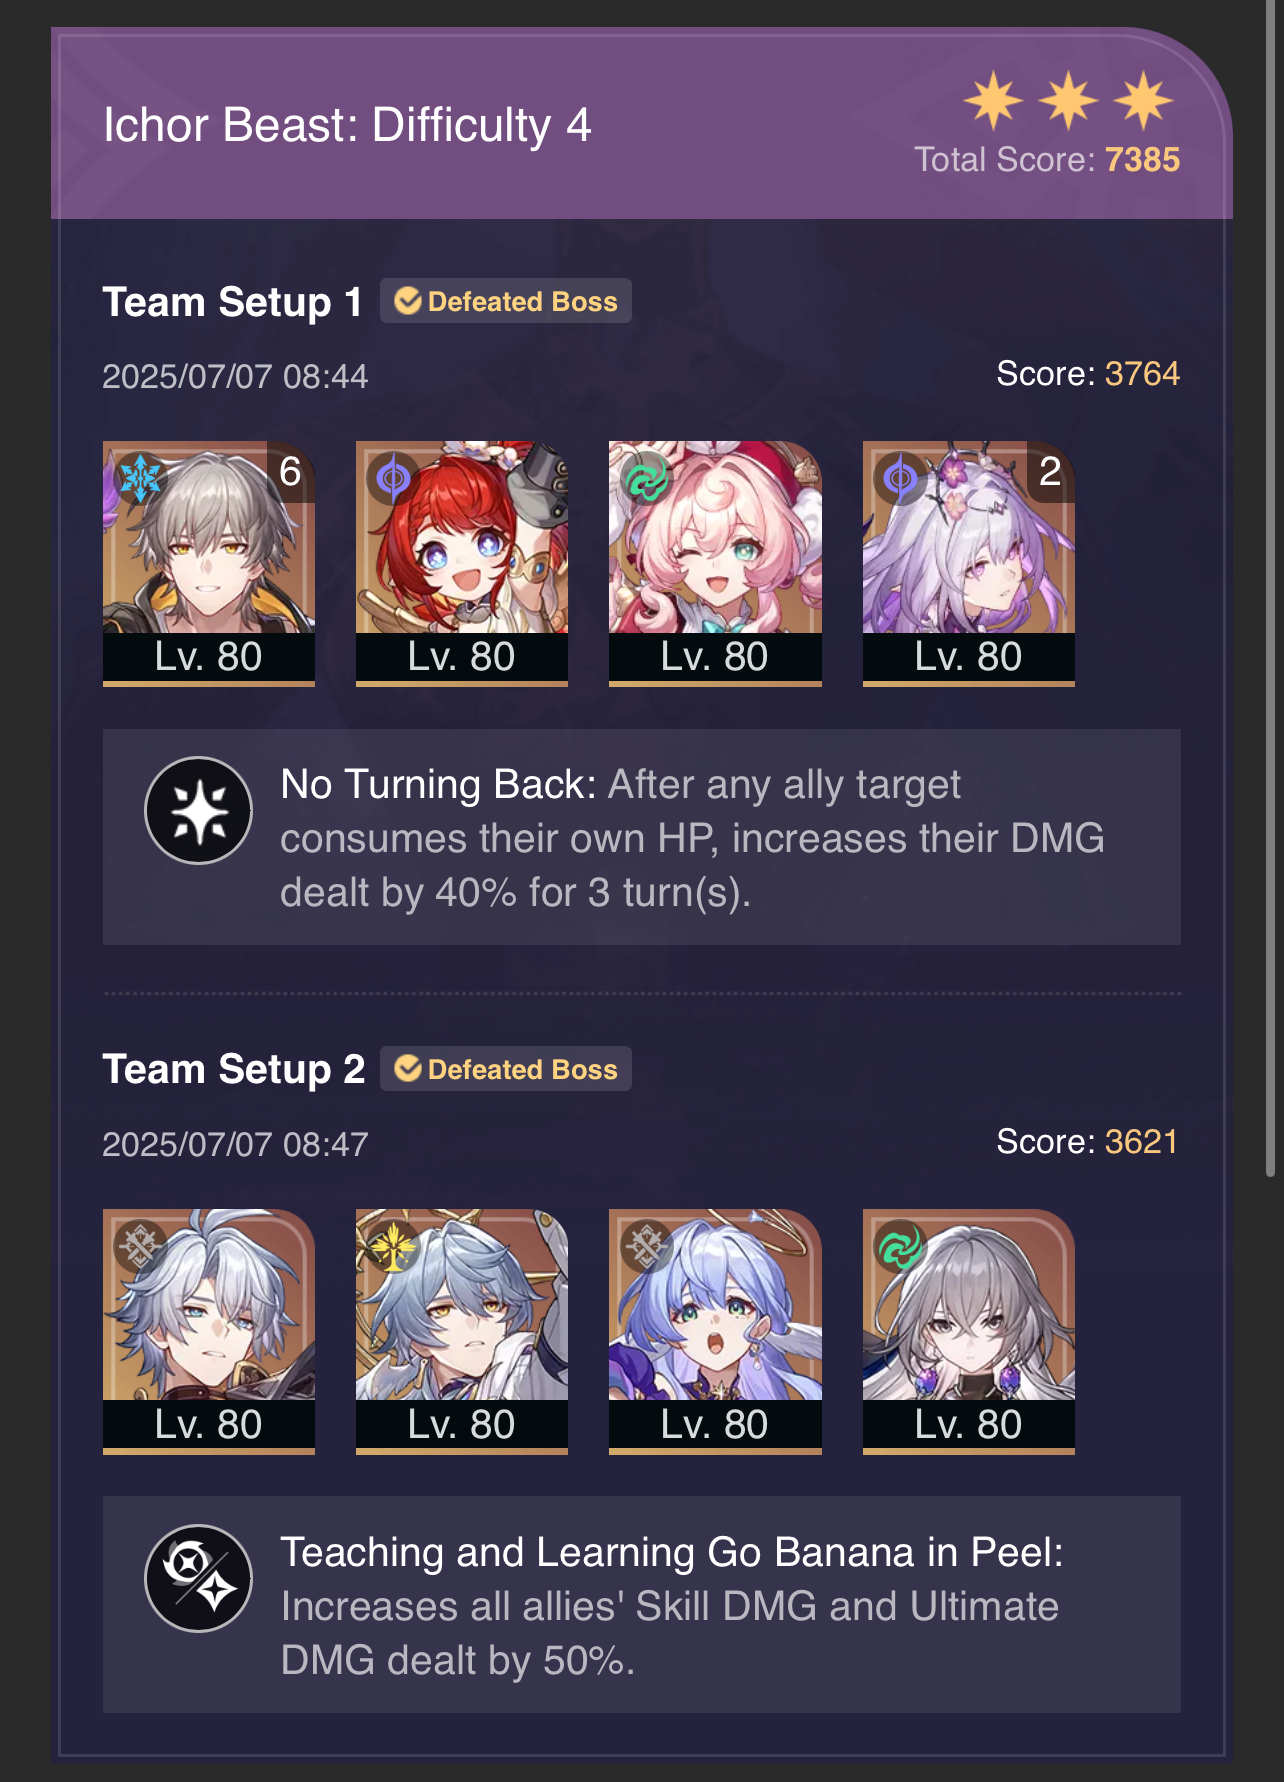1284x1782 pixels.
Task: Click the Ice element icon on gray-haired character
Action: [140, 478]
